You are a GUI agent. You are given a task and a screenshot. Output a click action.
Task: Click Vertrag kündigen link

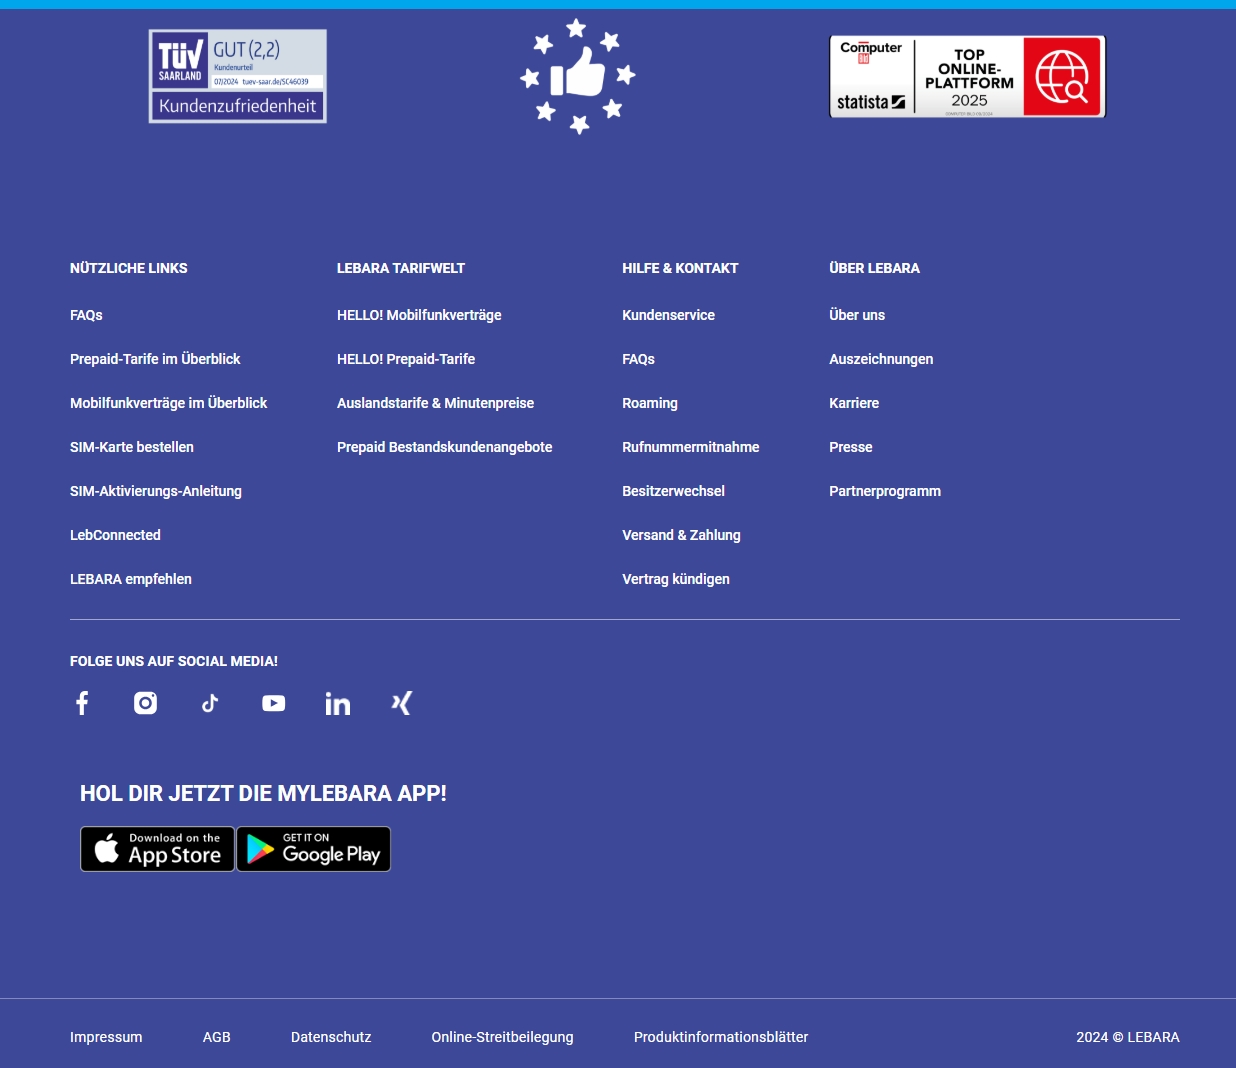pos(676,579)
